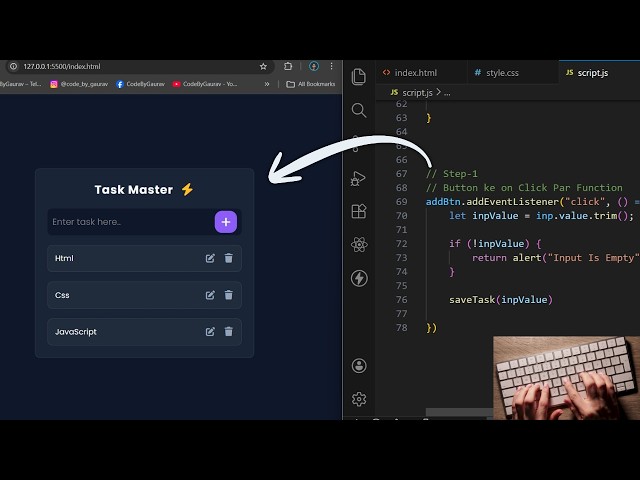
Task: Open the All Bookmarks folder
Action: coord(311,84)
